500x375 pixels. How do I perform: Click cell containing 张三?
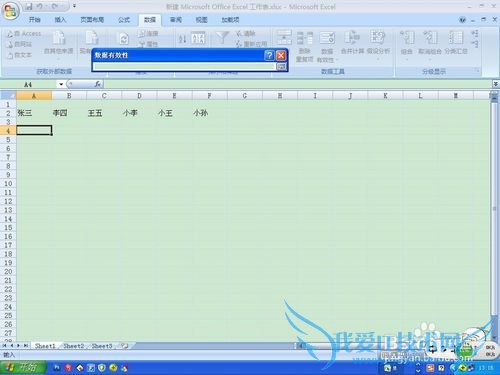click(34, 113)
